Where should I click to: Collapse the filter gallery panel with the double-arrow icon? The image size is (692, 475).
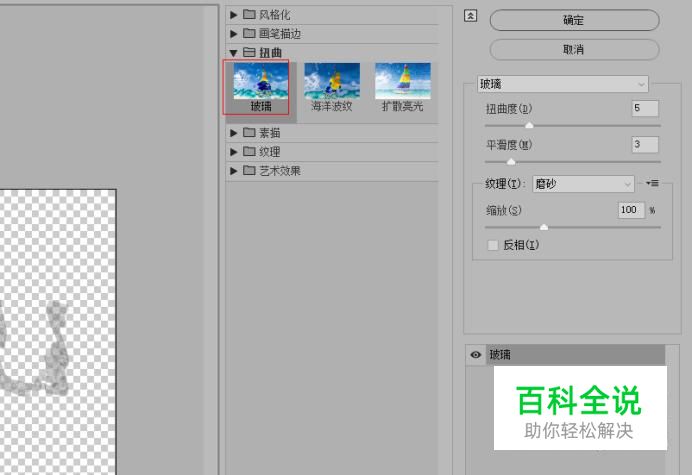(x=470, y=16)
